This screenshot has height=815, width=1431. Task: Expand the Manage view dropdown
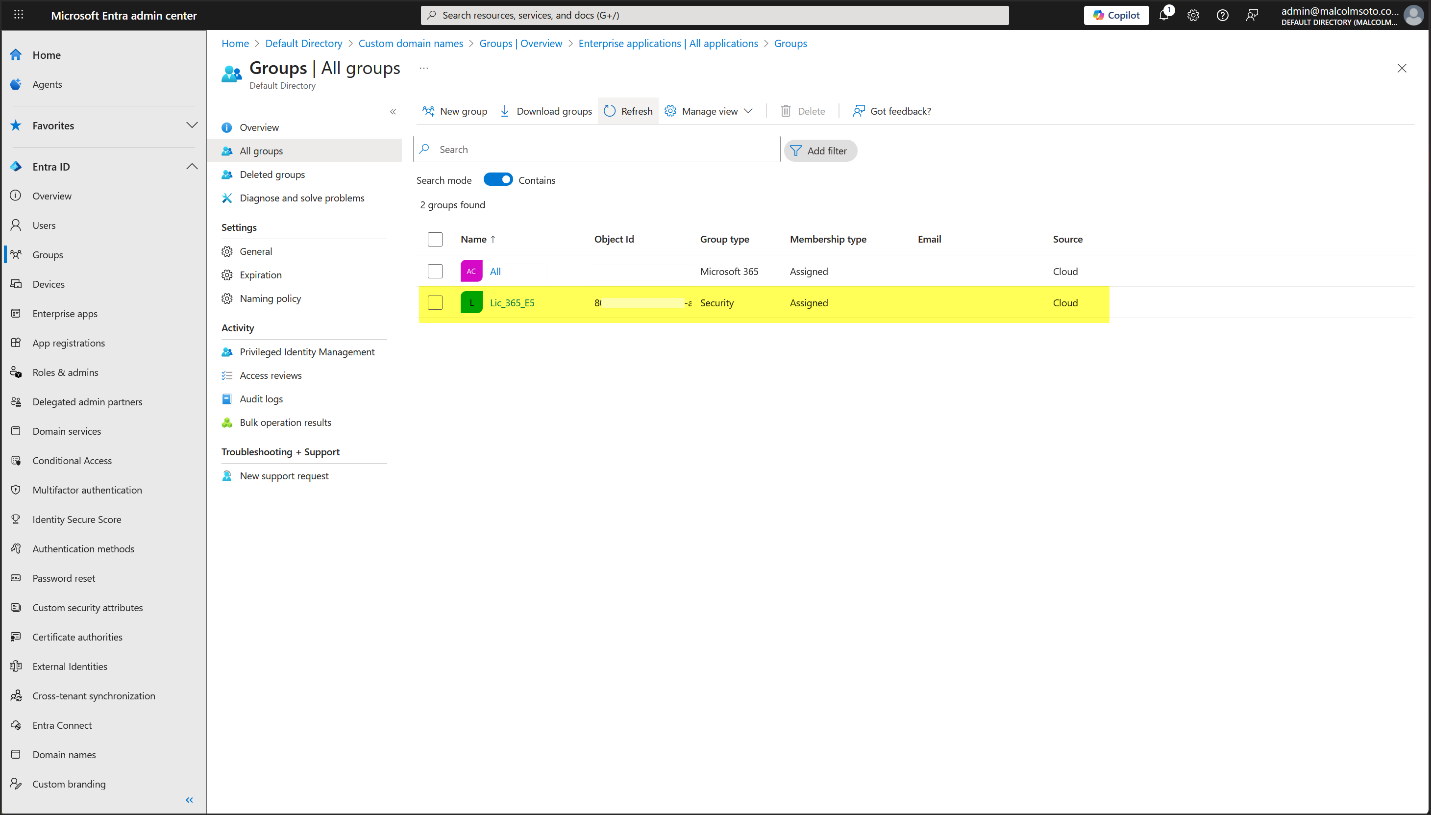click(x=709, y=111)
